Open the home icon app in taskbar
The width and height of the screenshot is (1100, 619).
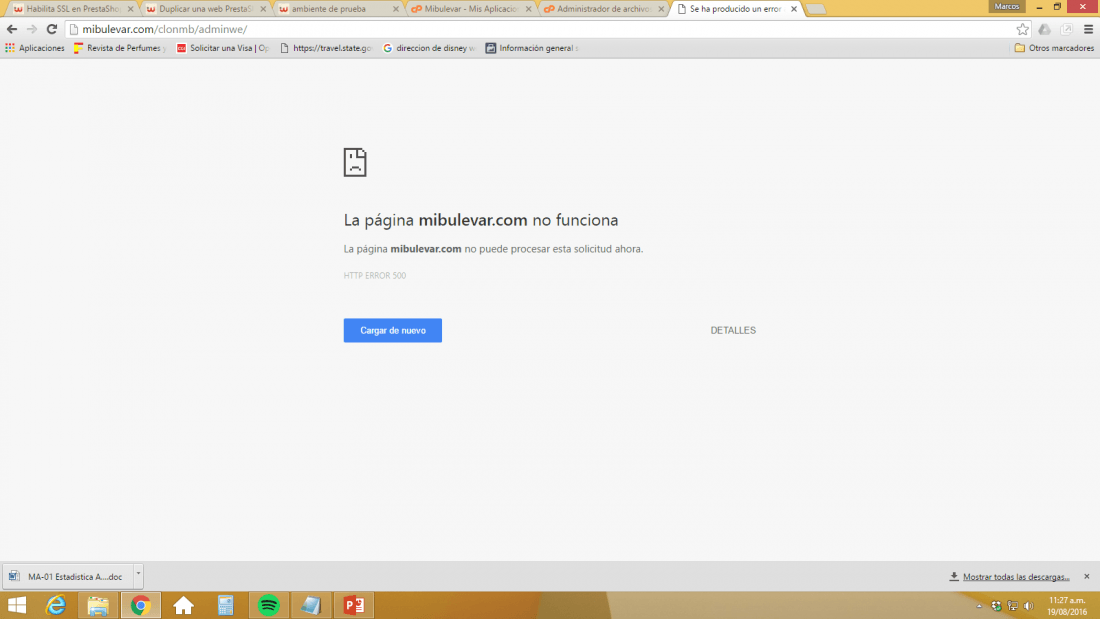click(183, 605)
